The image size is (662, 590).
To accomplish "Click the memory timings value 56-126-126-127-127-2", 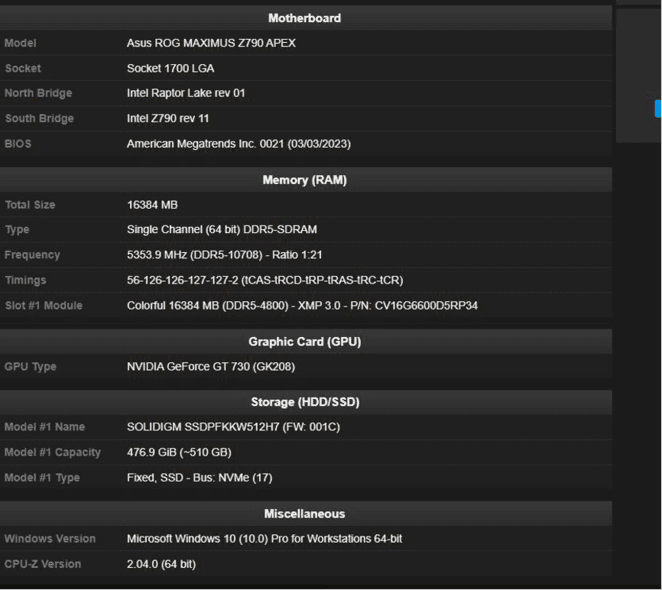I will [x=265, y=280].
